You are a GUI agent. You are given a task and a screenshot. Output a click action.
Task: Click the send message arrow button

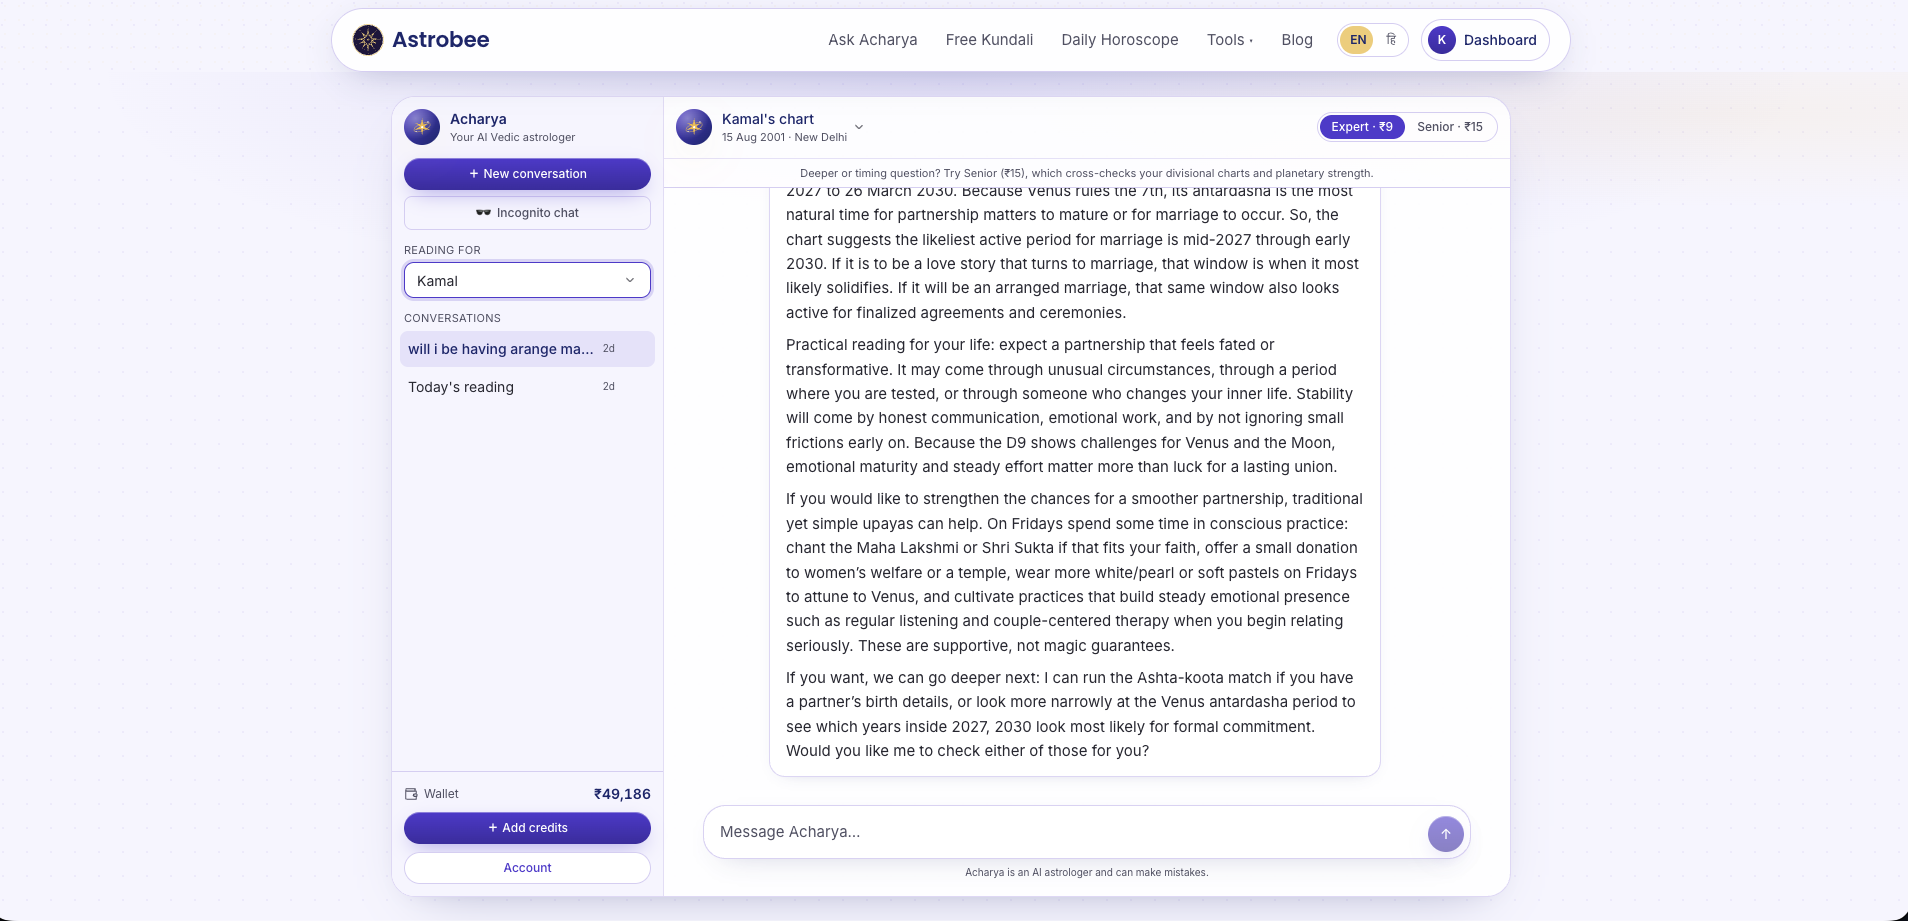(1445, 833)
